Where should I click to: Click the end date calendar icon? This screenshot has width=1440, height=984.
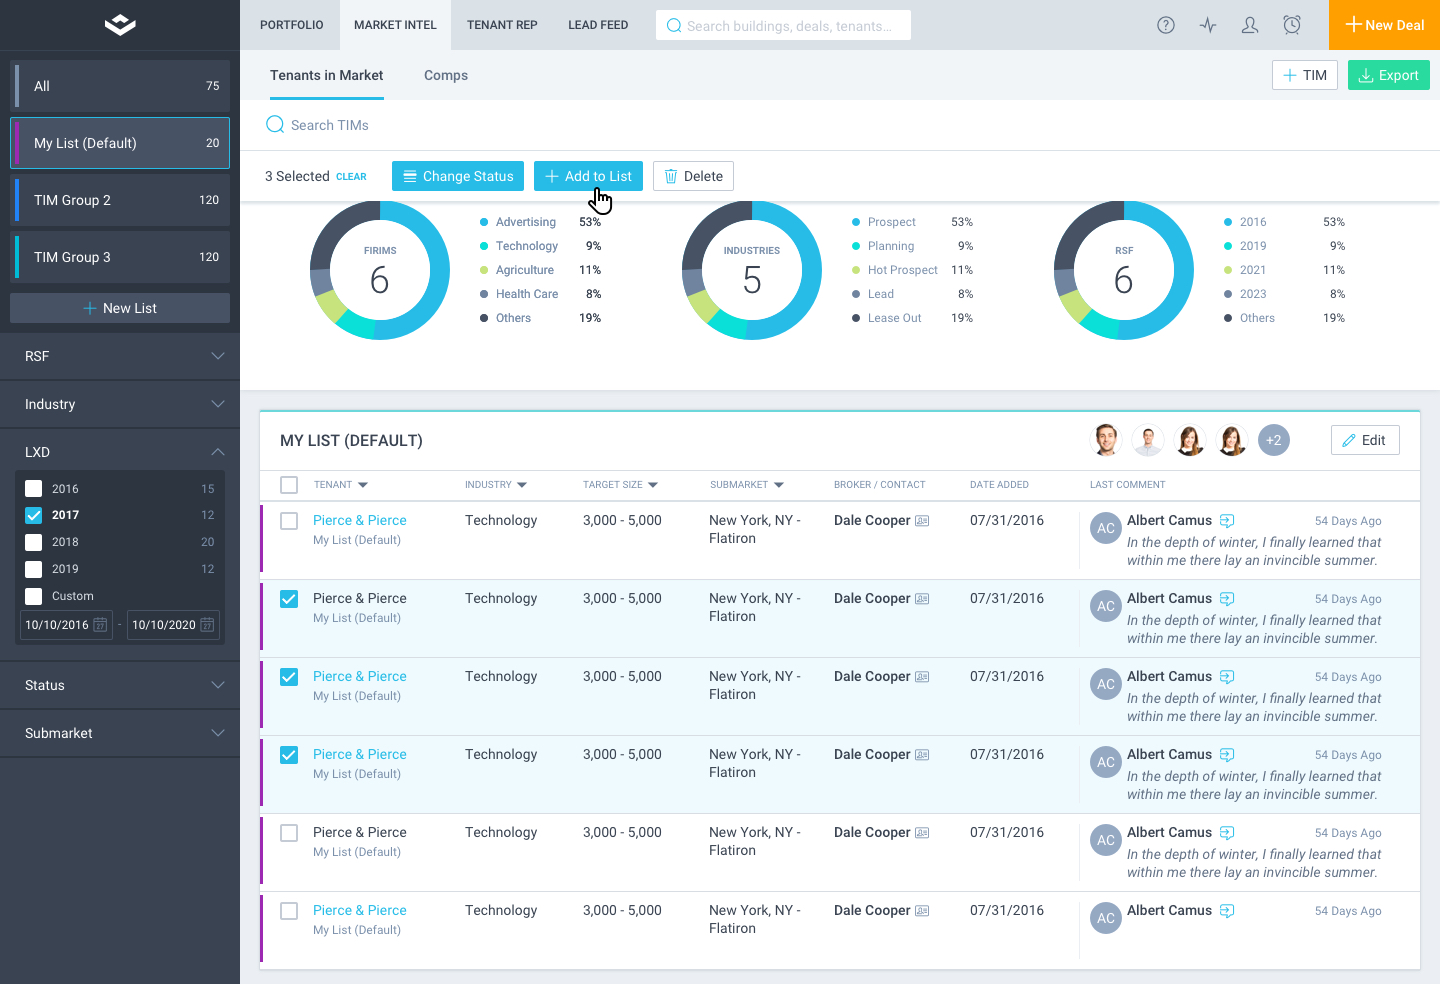207,625
